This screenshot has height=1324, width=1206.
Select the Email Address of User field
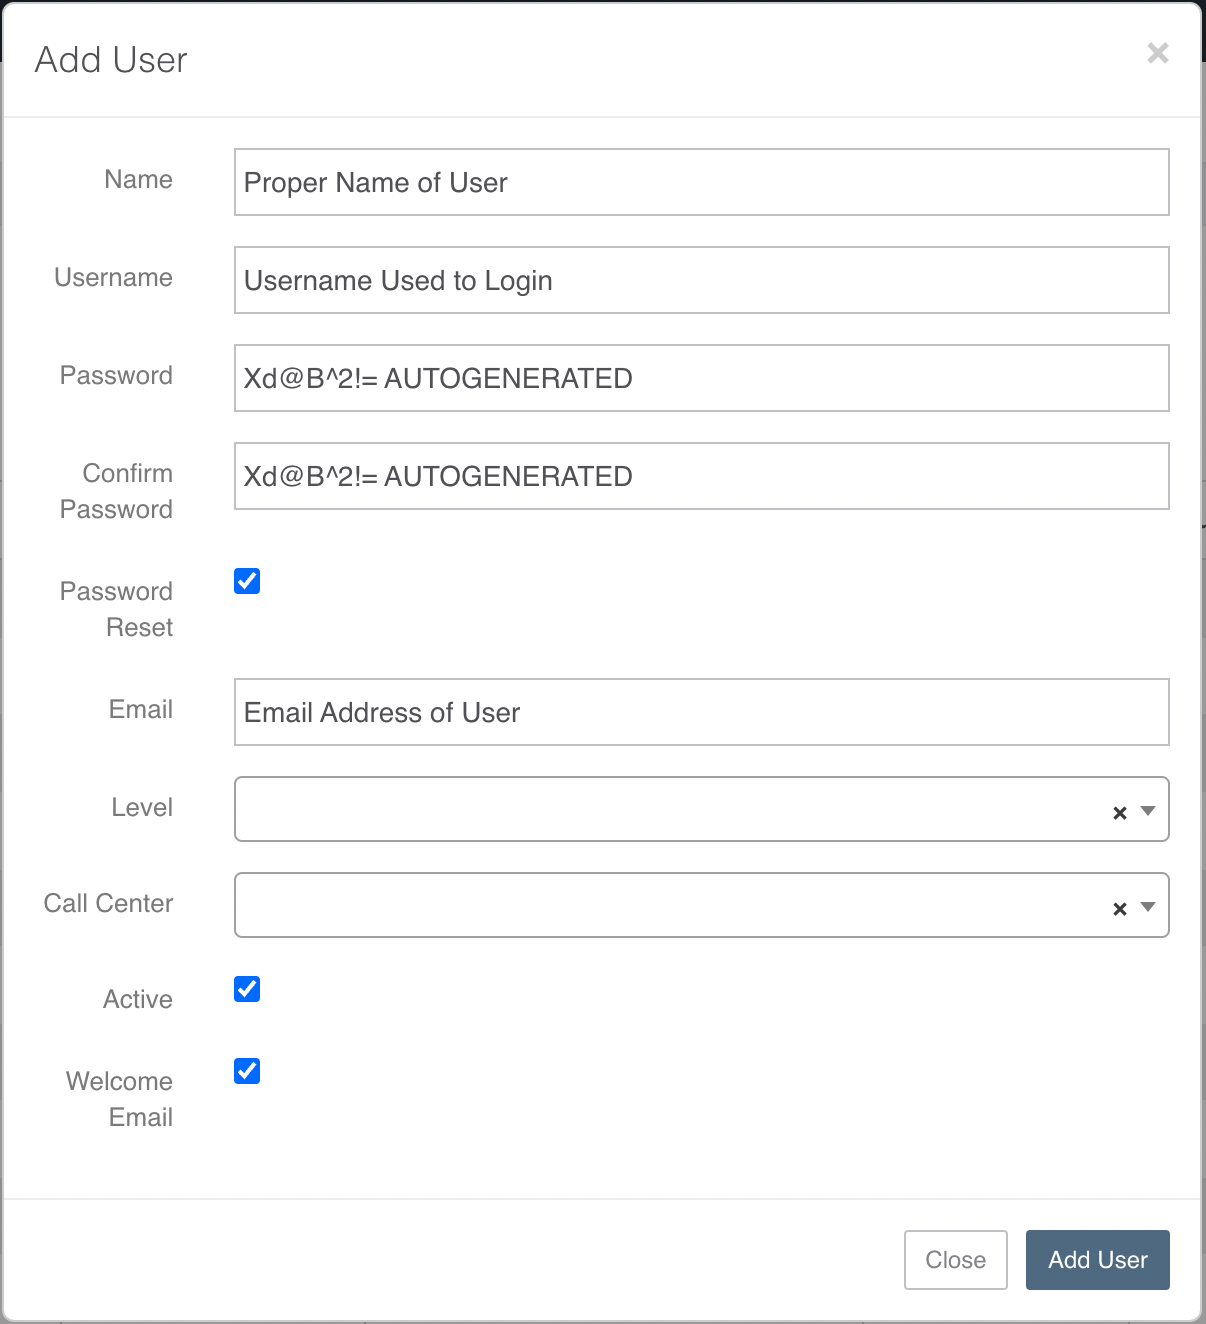coord(700,712)
